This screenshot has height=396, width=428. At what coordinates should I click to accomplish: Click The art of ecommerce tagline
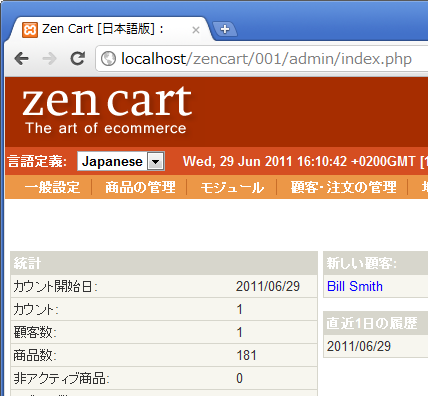[x=106, y=128]
